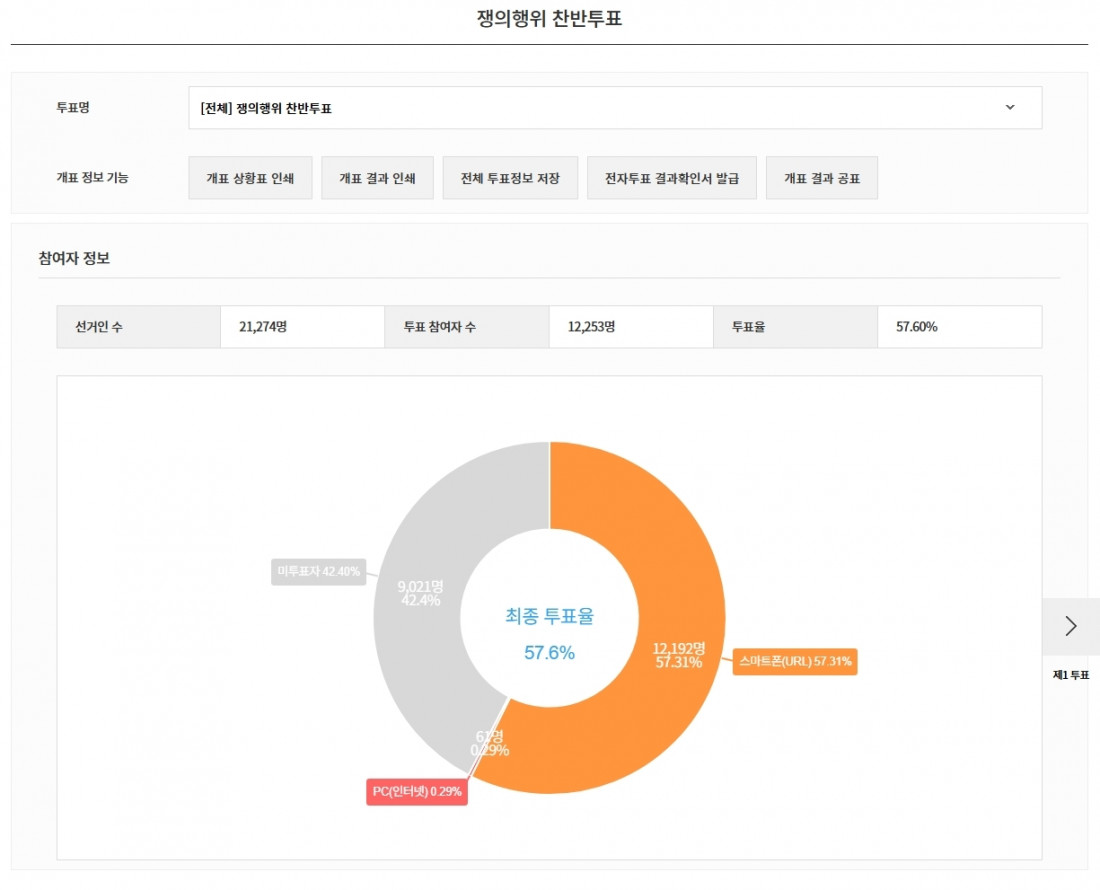The width and height of the screenshot is (1100, 890).
Task: Select the 스마트폰(URL) 57.31% orange label
Action: tap(795, 662)
